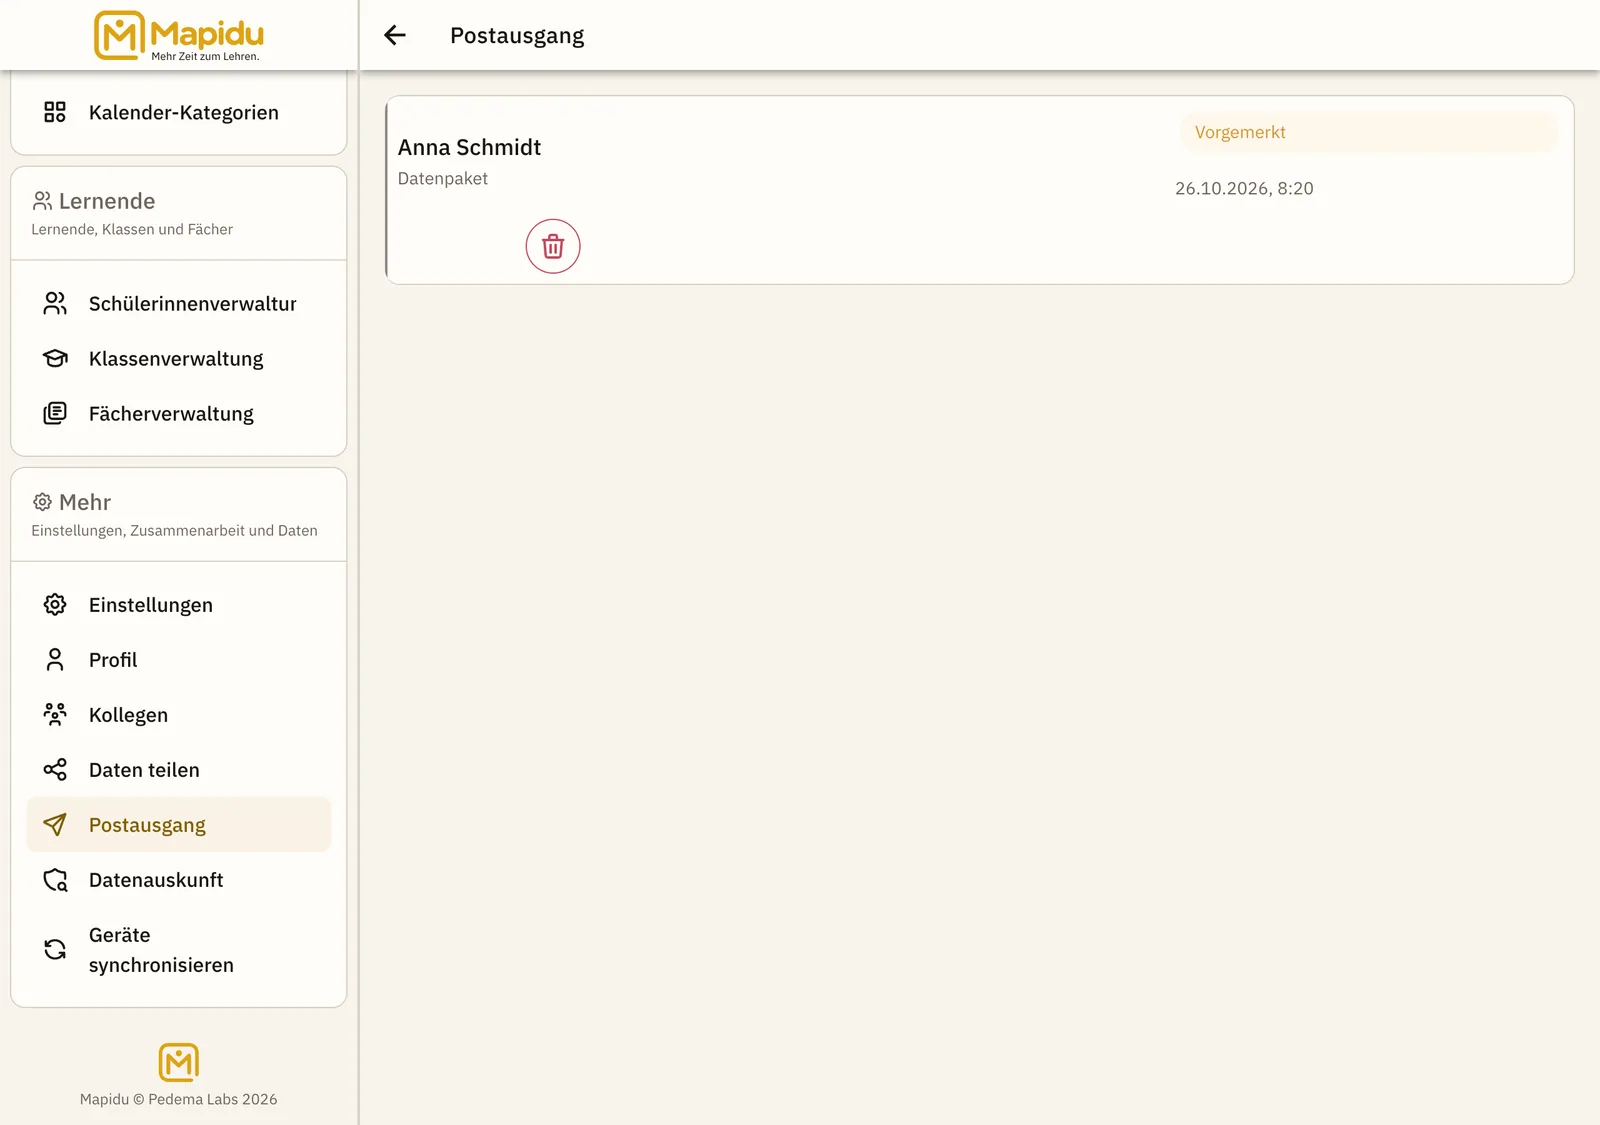The height and width of the screenshot is (1125, 1600).
Task: Click 'Einstellungen, Zusammenarbeit und Daten' subtitle
Action: point(174,530)
